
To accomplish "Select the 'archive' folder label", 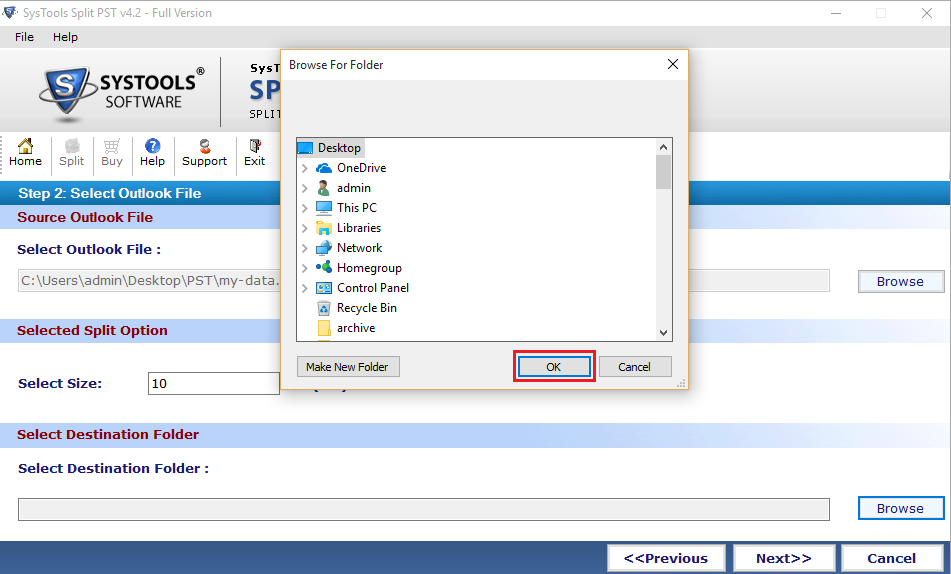I will 356,328.
